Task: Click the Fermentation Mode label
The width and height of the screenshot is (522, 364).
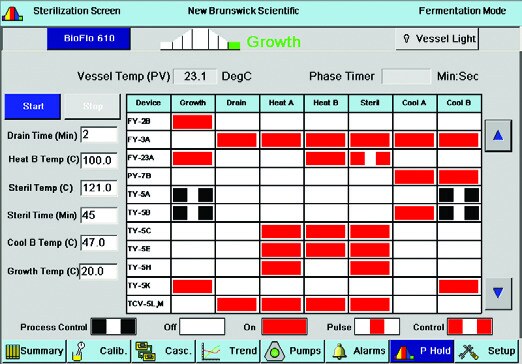Action: (462, 11)
